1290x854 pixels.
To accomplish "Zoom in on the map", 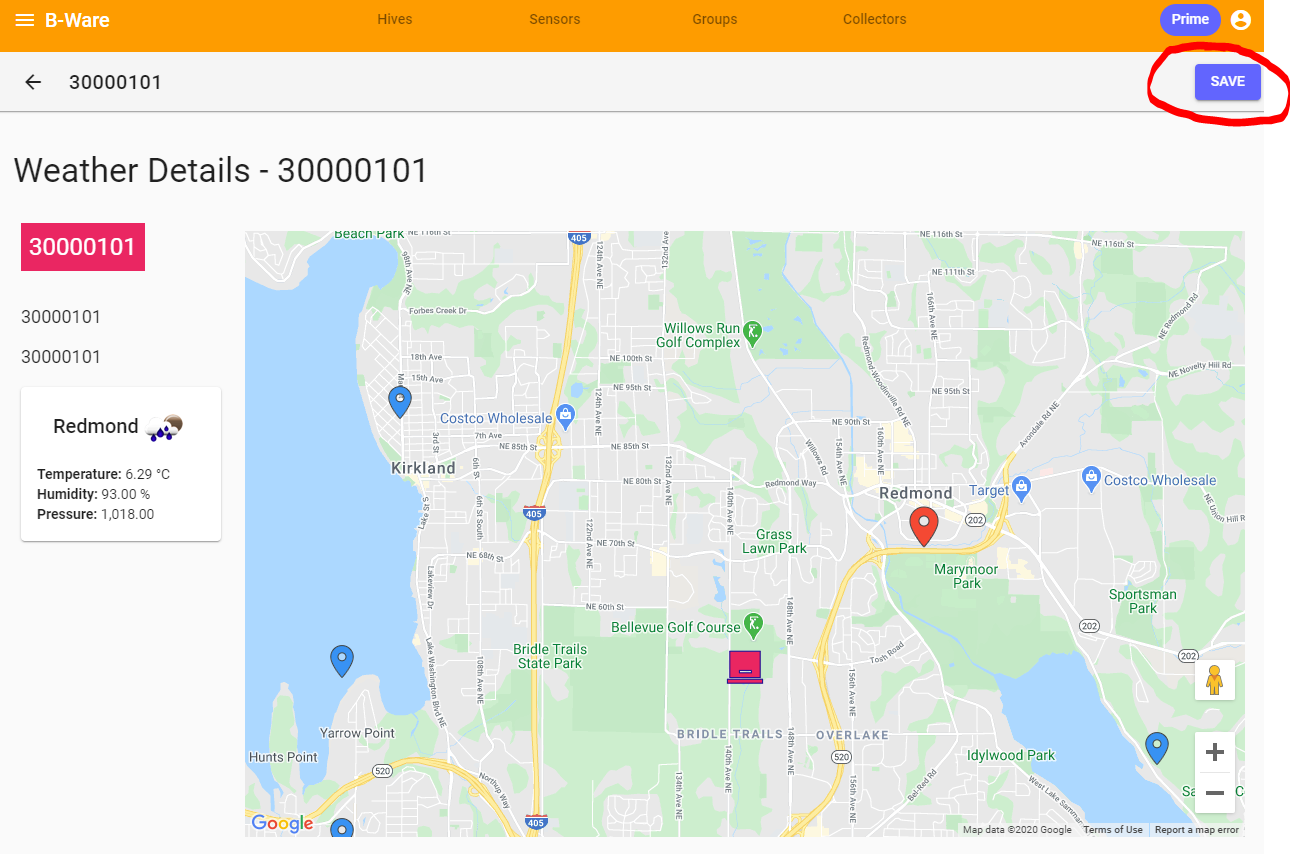I will click(1215, 752).
